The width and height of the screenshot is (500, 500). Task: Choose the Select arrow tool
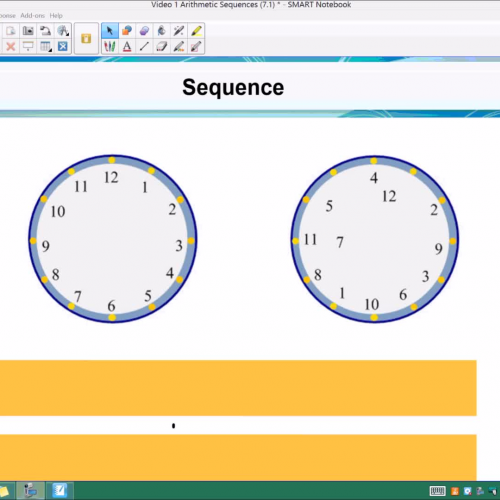(x=109, y=31)
